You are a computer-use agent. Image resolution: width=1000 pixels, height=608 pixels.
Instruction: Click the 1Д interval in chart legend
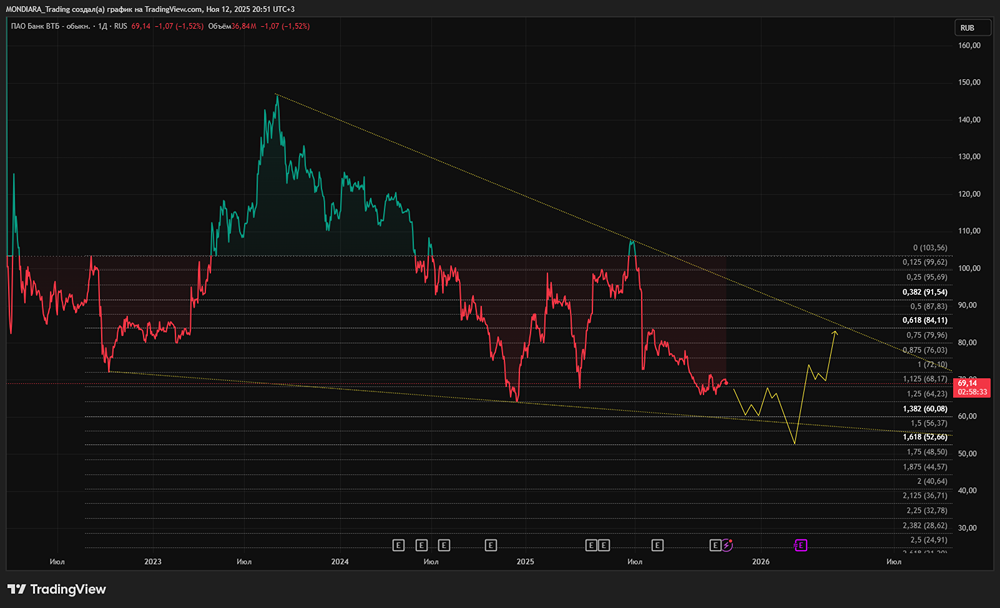pos(102,26)
